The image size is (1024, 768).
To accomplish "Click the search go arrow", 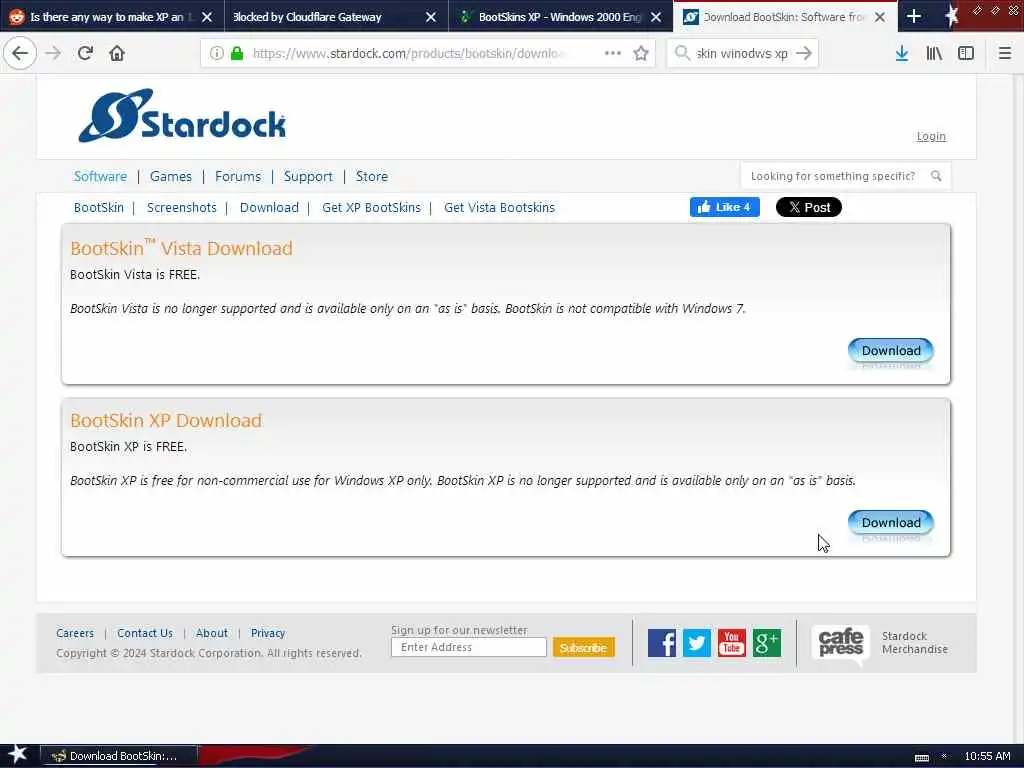I will point(804,53).
